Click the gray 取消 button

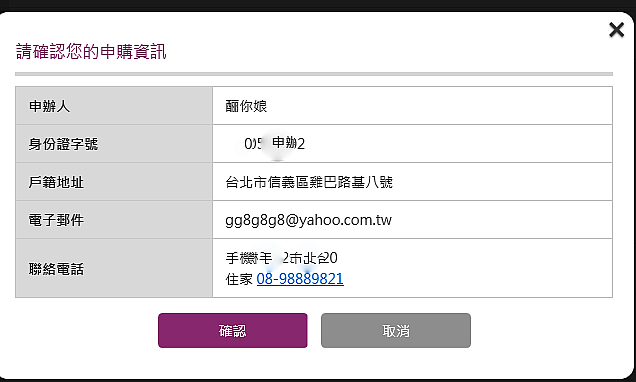point(396,330)
